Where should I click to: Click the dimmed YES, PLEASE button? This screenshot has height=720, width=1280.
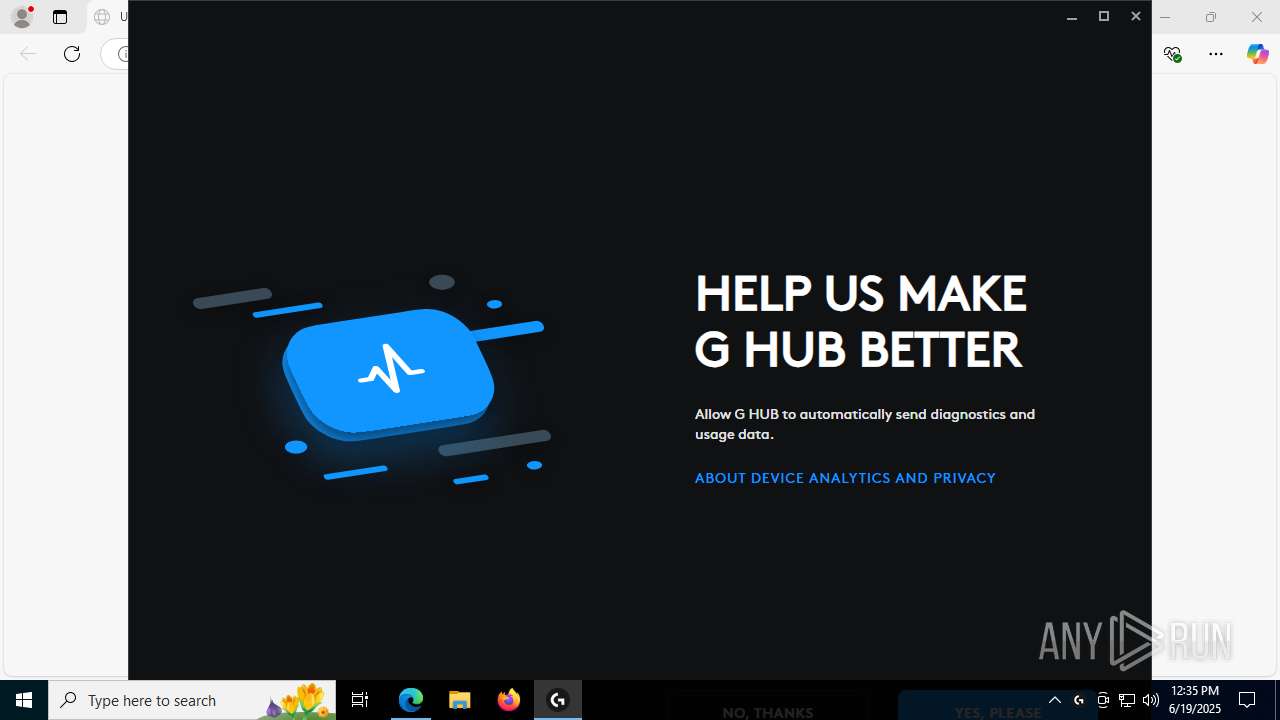998,705
